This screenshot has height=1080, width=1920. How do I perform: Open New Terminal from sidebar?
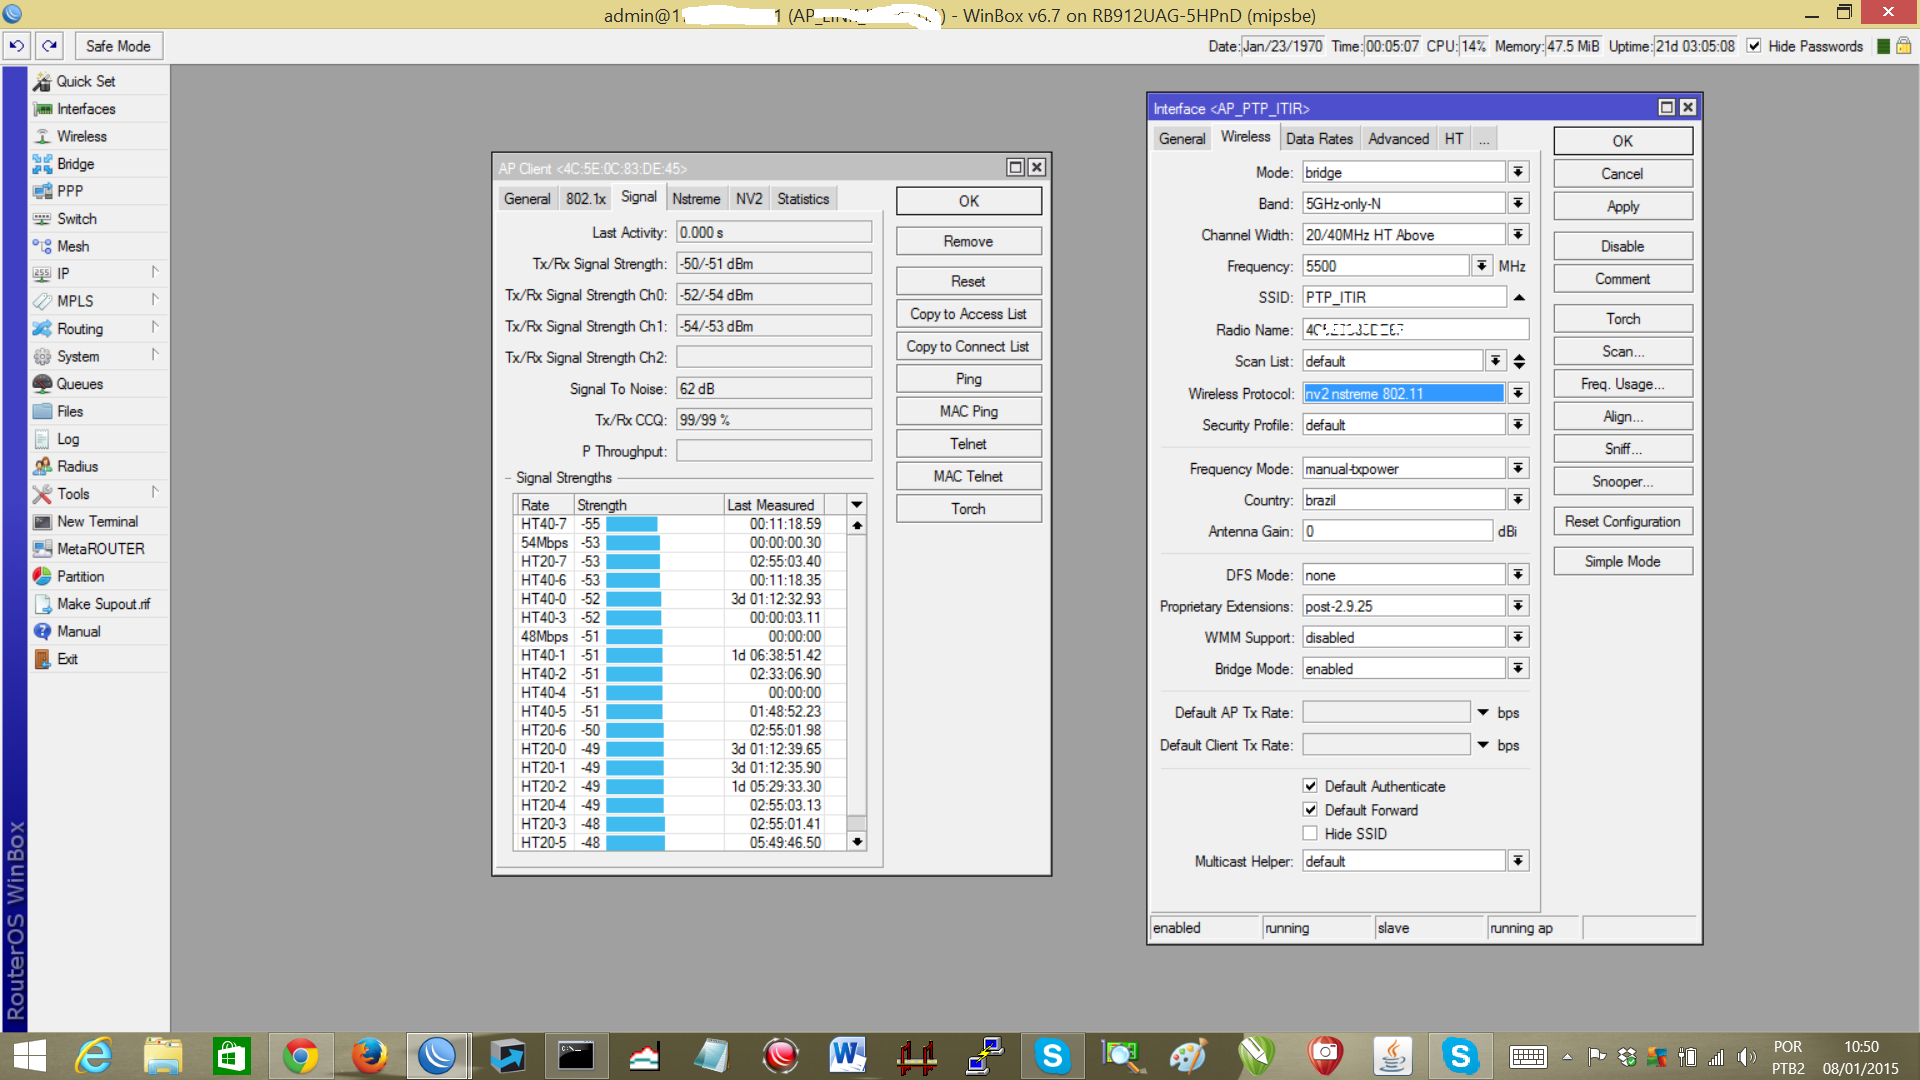pos(98,521)
